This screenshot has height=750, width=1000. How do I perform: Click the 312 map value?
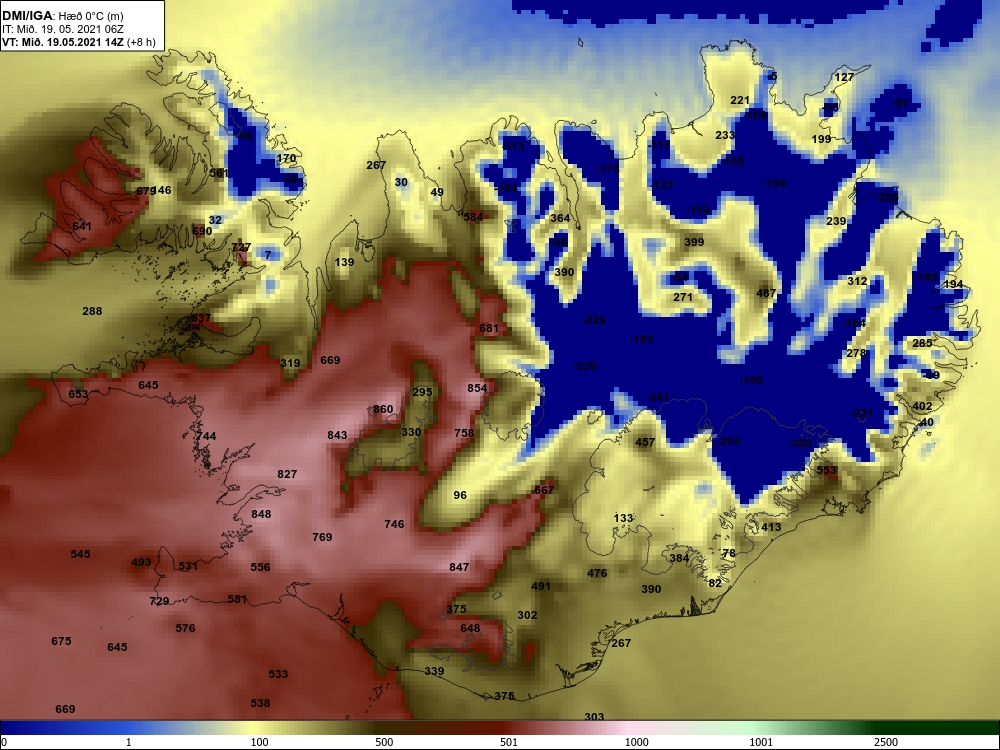857,281
